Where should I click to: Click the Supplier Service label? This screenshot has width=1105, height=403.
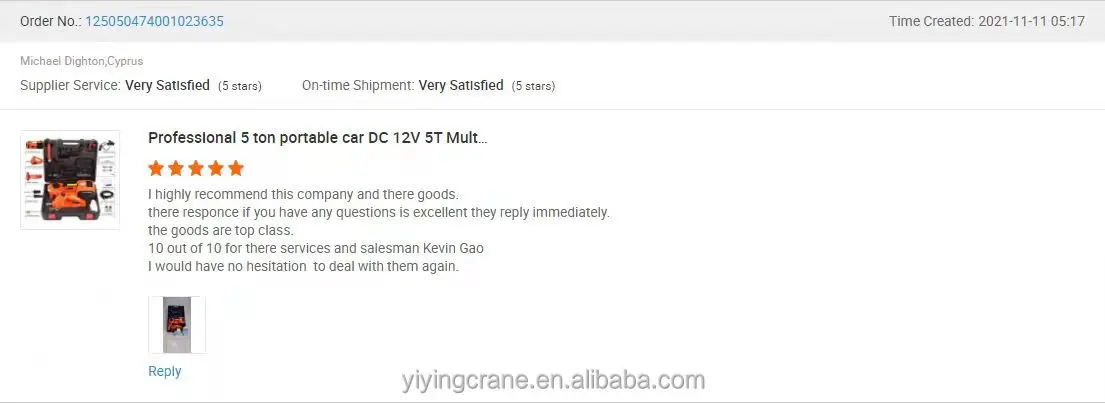click(x=70, y=85)
